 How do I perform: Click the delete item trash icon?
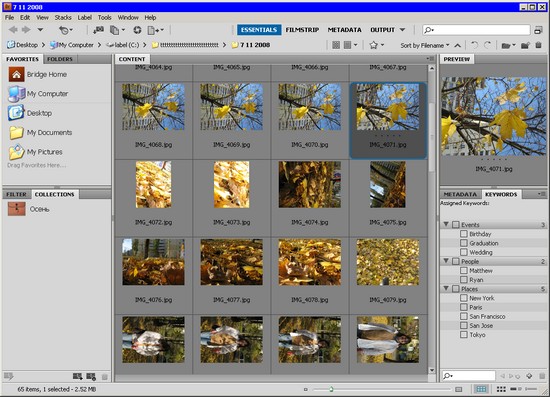coord(538,45)
